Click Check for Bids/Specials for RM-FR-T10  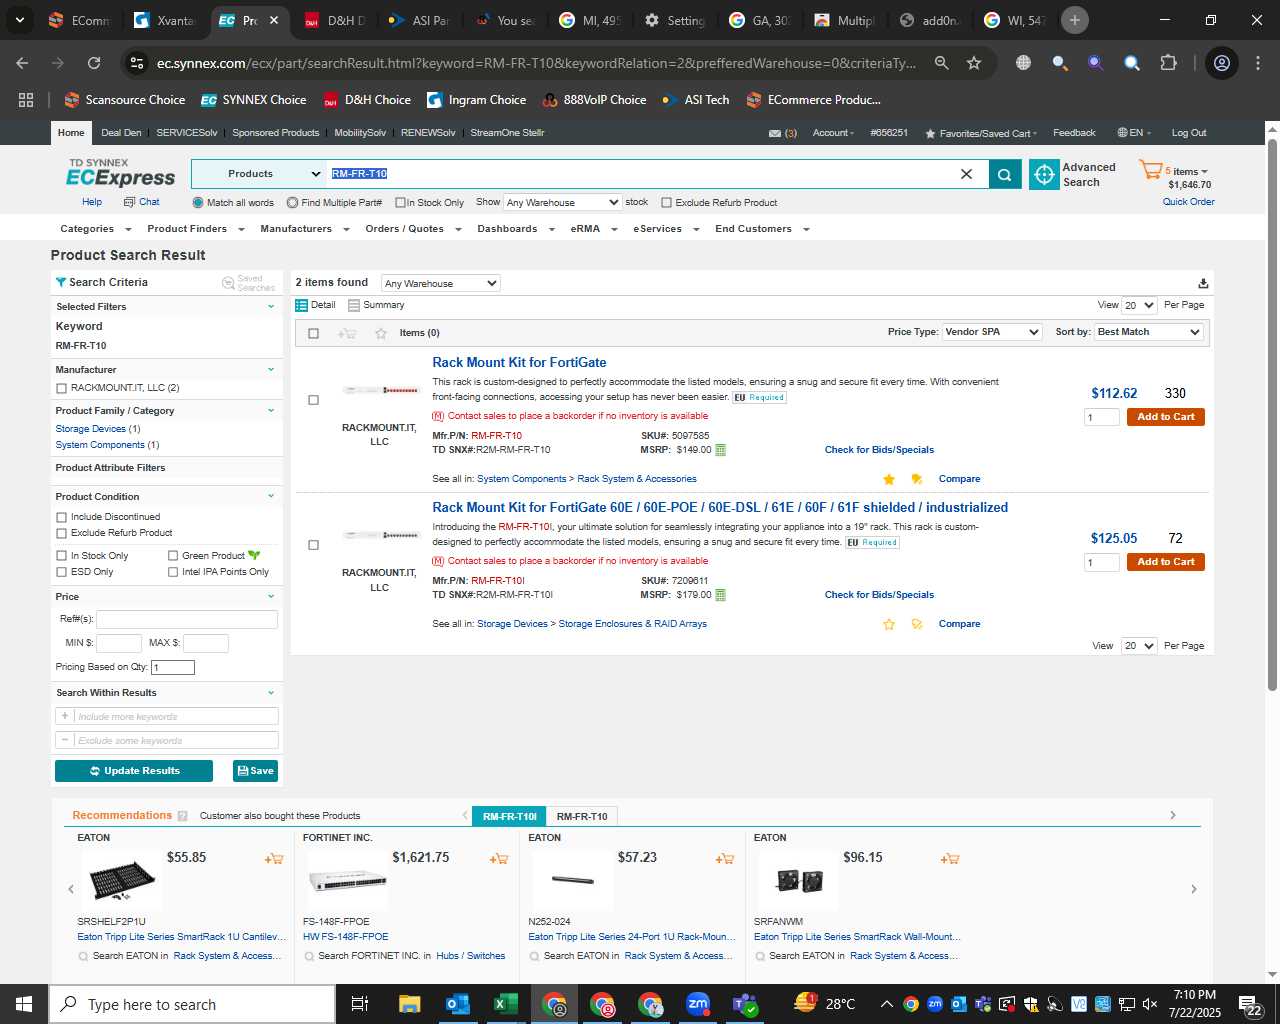pos(879,450)
